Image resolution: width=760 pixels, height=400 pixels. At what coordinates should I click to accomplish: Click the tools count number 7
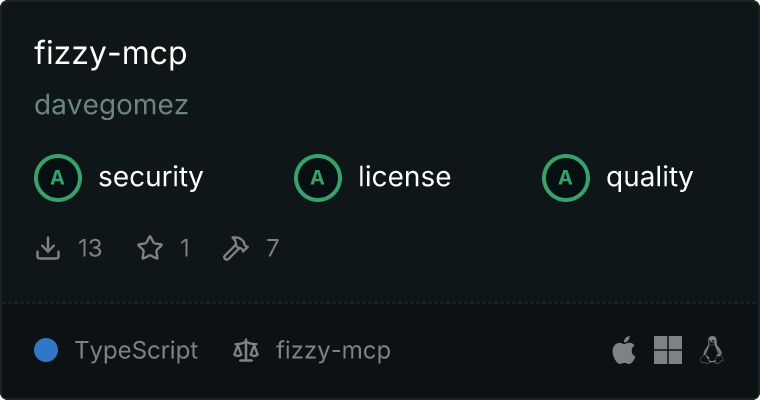point(272,248)
